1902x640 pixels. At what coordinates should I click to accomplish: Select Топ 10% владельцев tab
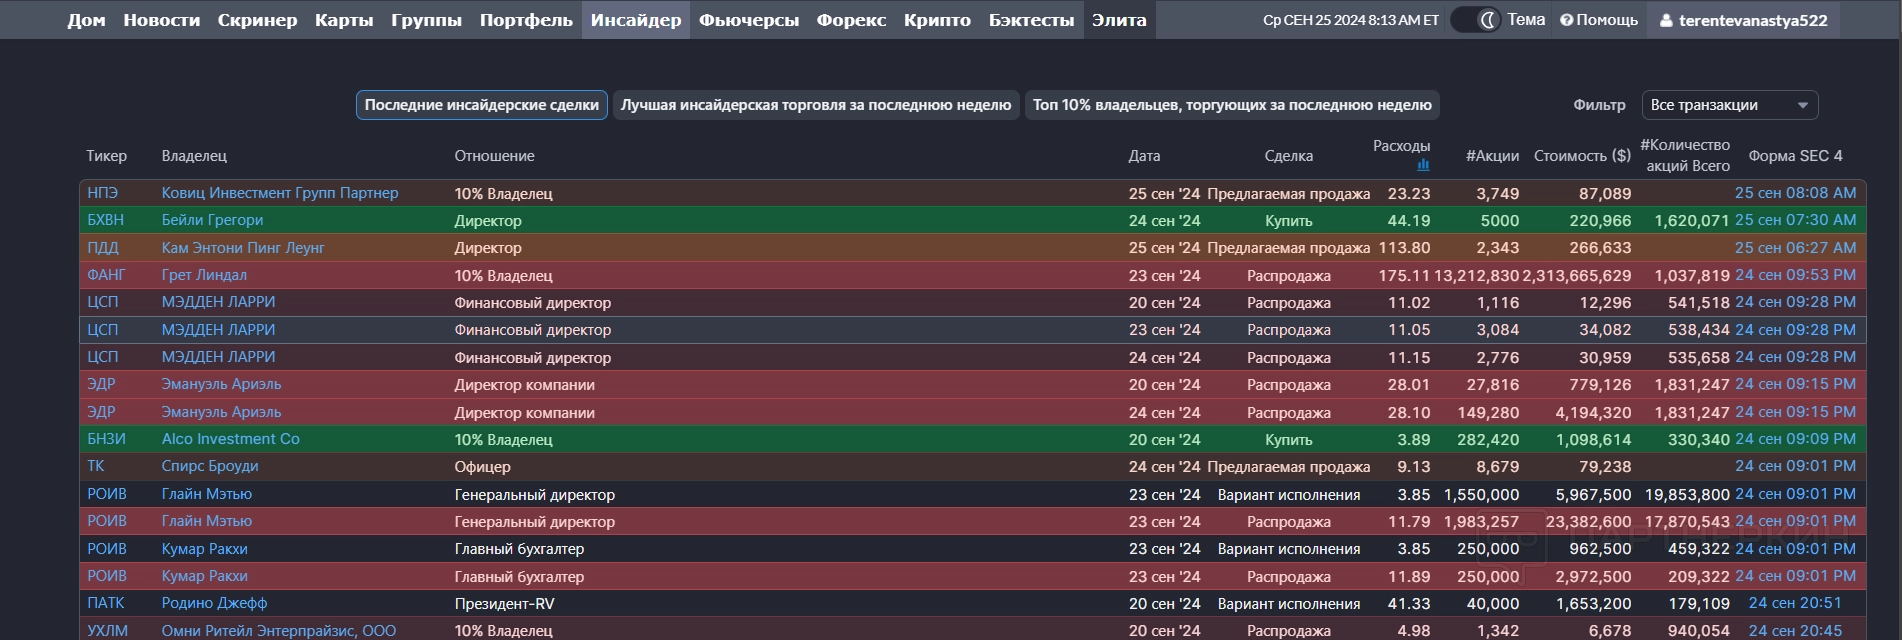1232,105
